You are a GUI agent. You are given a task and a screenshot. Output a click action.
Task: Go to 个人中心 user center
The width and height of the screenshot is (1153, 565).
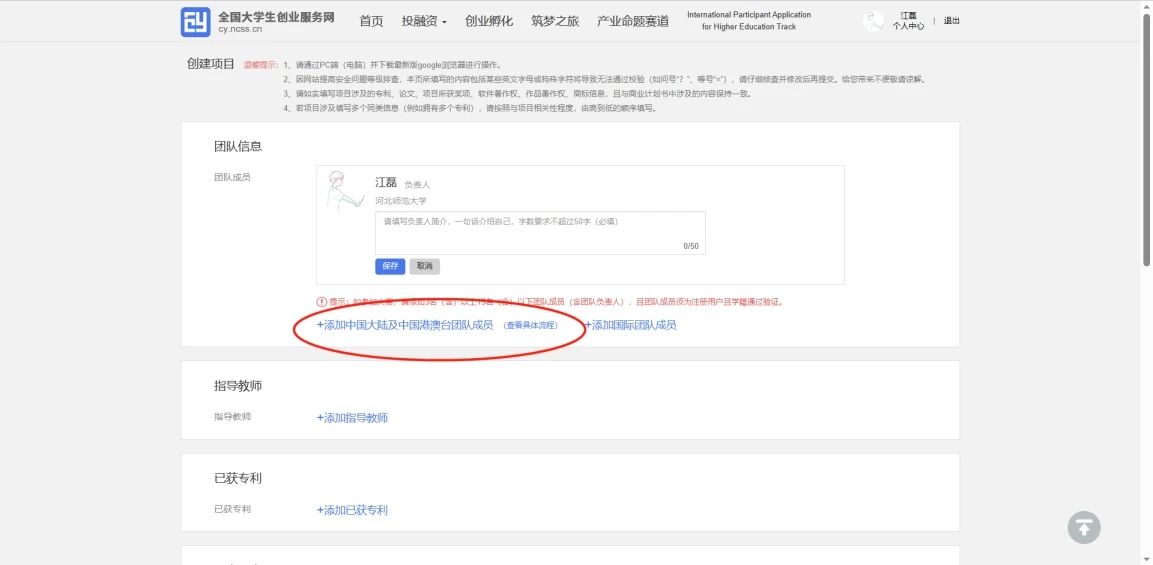click(x=908, y=26)
